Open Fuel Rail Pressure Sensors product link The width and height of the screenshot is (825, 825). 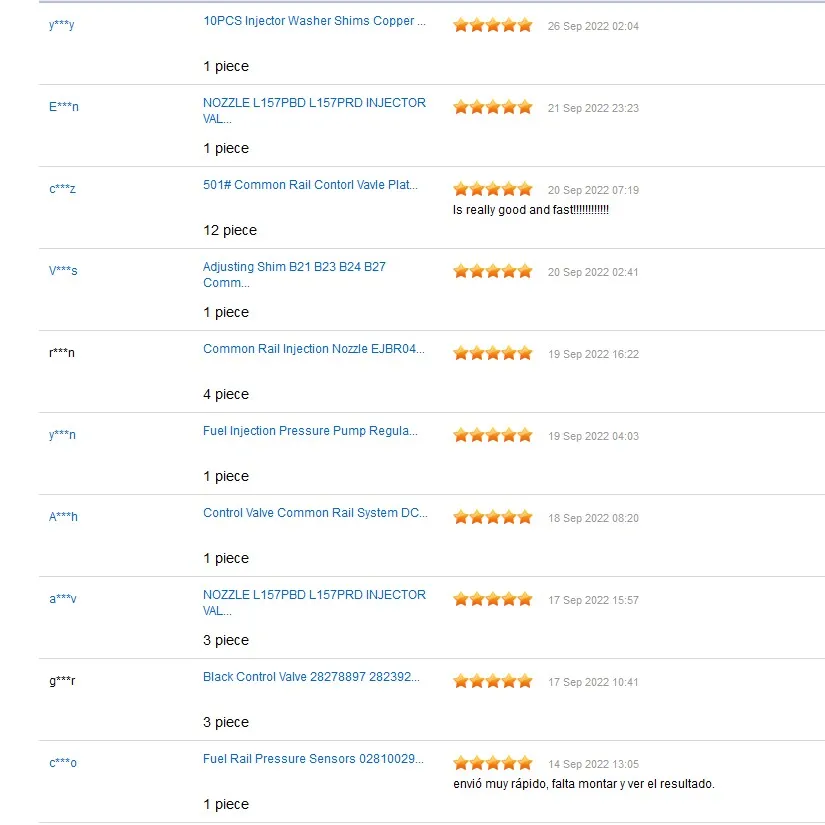click(313, 759)
